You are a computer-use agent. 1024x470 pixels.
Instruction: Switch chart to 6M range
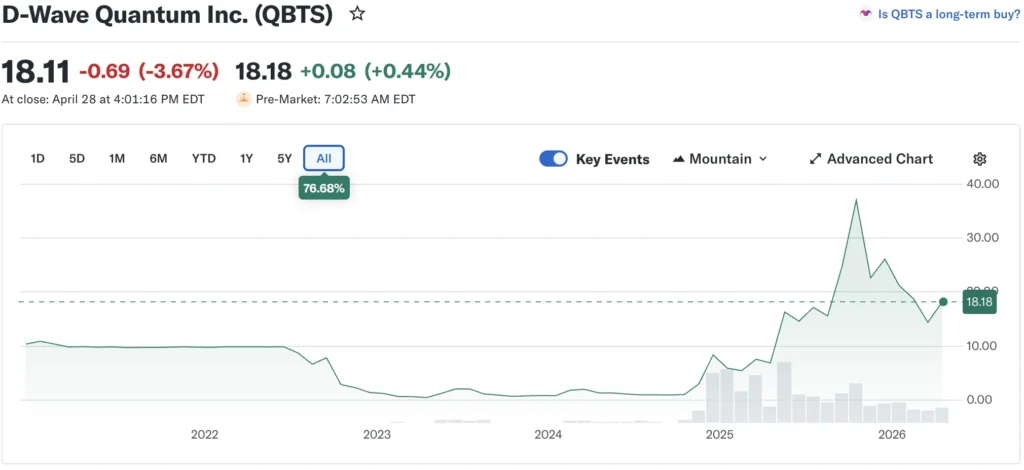tap(158, 159)
